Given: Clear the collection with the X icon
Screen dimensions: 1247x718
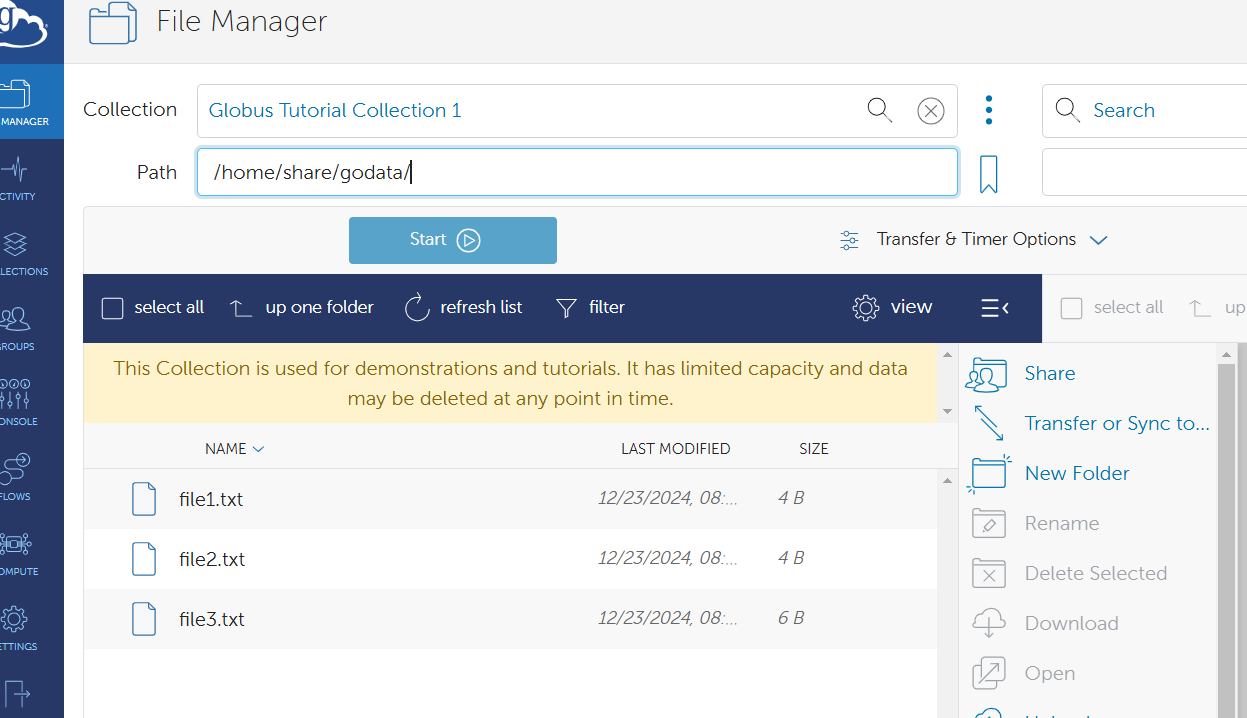Looking at the screenshot, I should [930, 111].
